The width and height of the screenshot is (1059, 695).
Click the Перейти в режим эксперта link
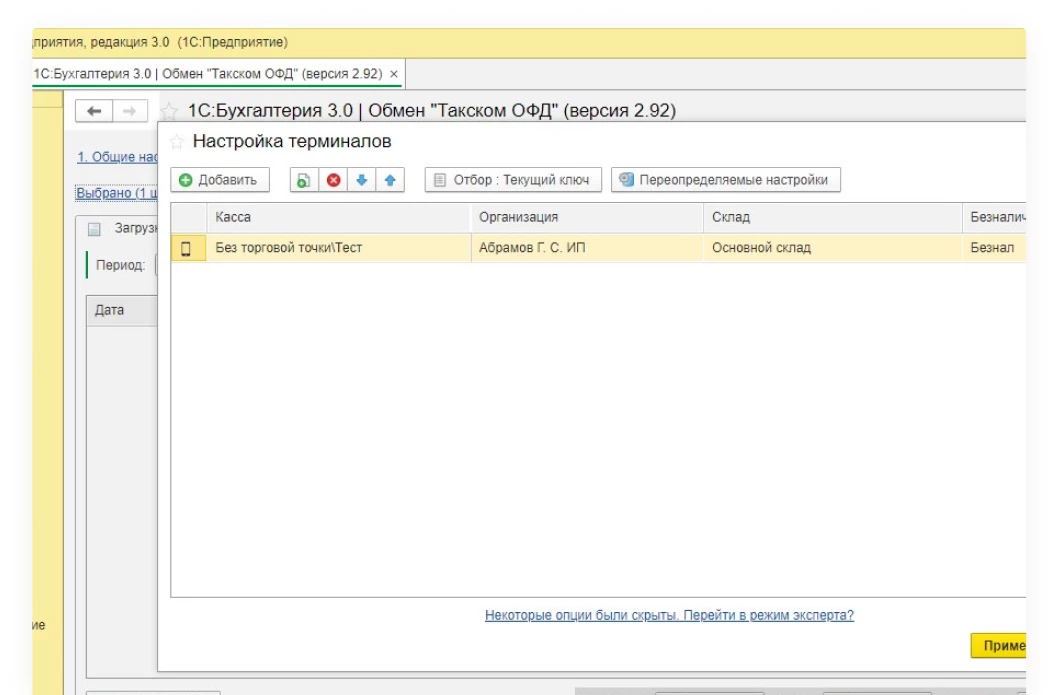point(669,615)
